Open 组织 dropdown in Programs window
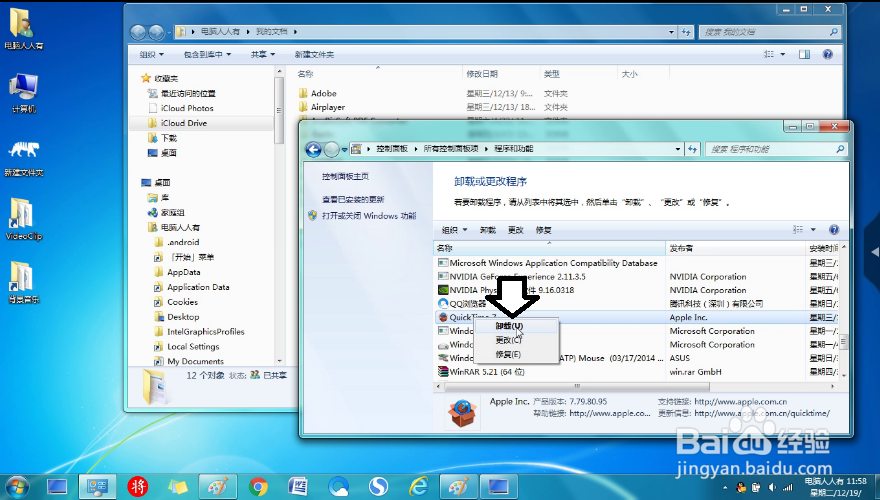Image resolution: width=880 pixels, height=500 pixels. point(455,230)
